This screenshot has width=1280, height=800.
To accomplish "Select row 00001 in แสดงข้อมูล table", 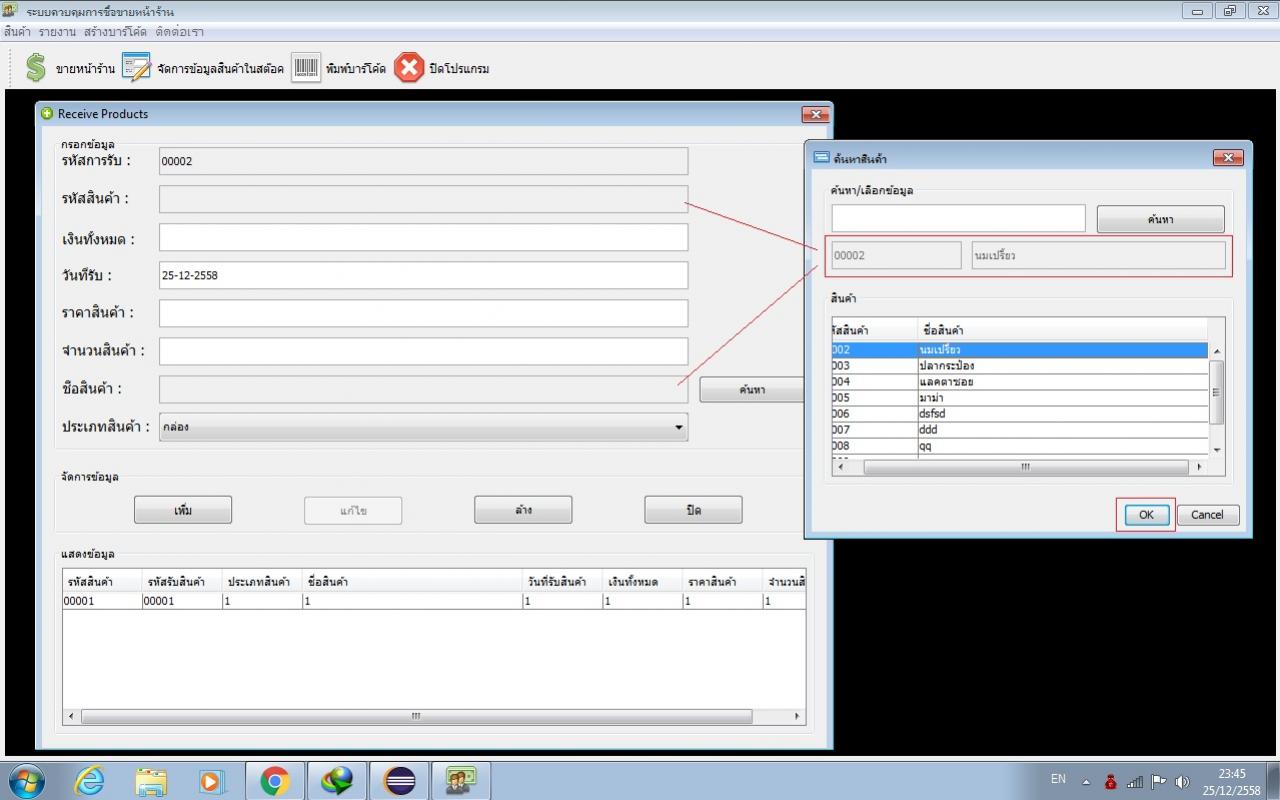I will [x=434, y=601].
